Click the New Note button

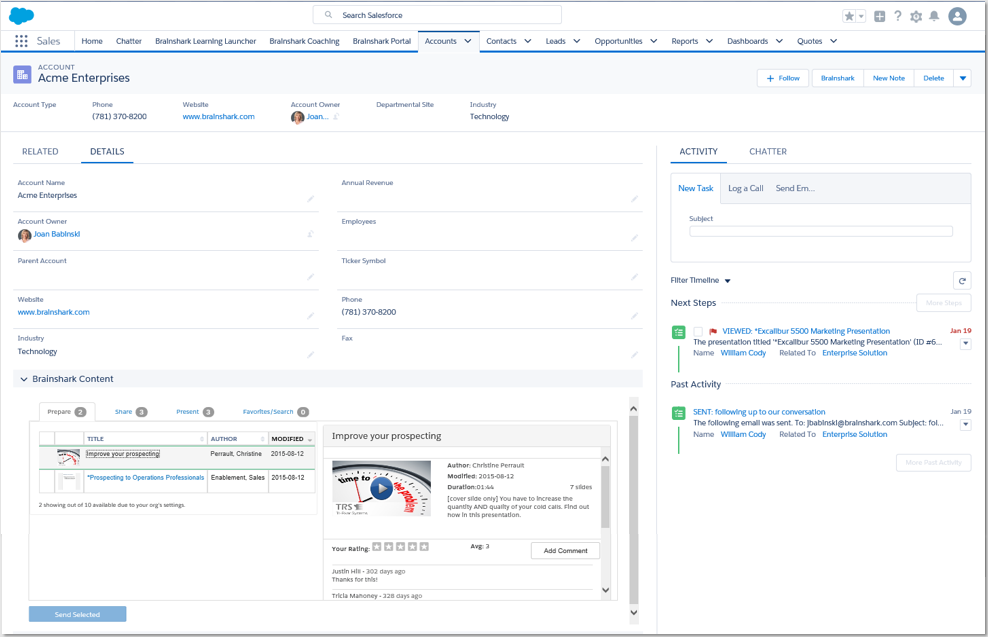tap(888, 78)
